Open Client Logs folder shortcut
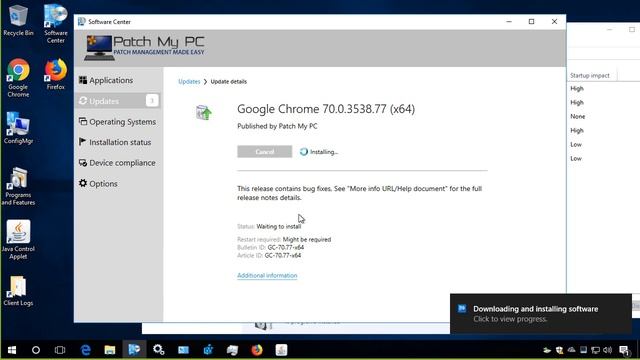 pyautogui.click(x=18, y=291)
